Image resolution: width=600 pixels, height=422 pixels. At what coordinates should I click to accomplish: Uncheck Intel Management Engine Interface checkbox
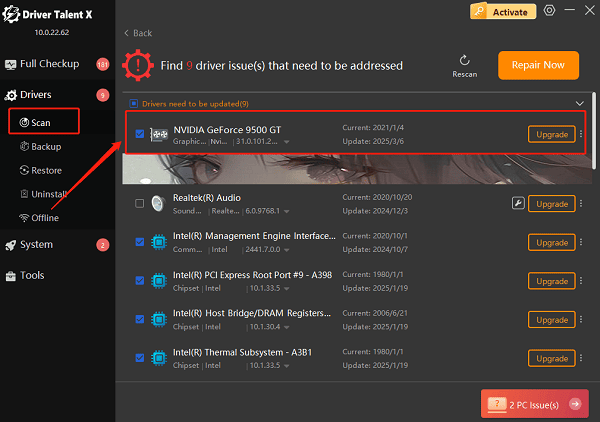pyautogui.click(x=140, y=242)
